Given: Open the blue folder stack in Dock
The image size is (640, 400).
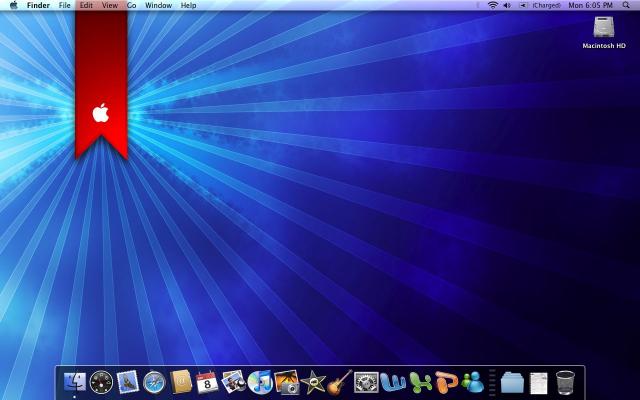Looking at the screenshot, I should coord(512,383).
